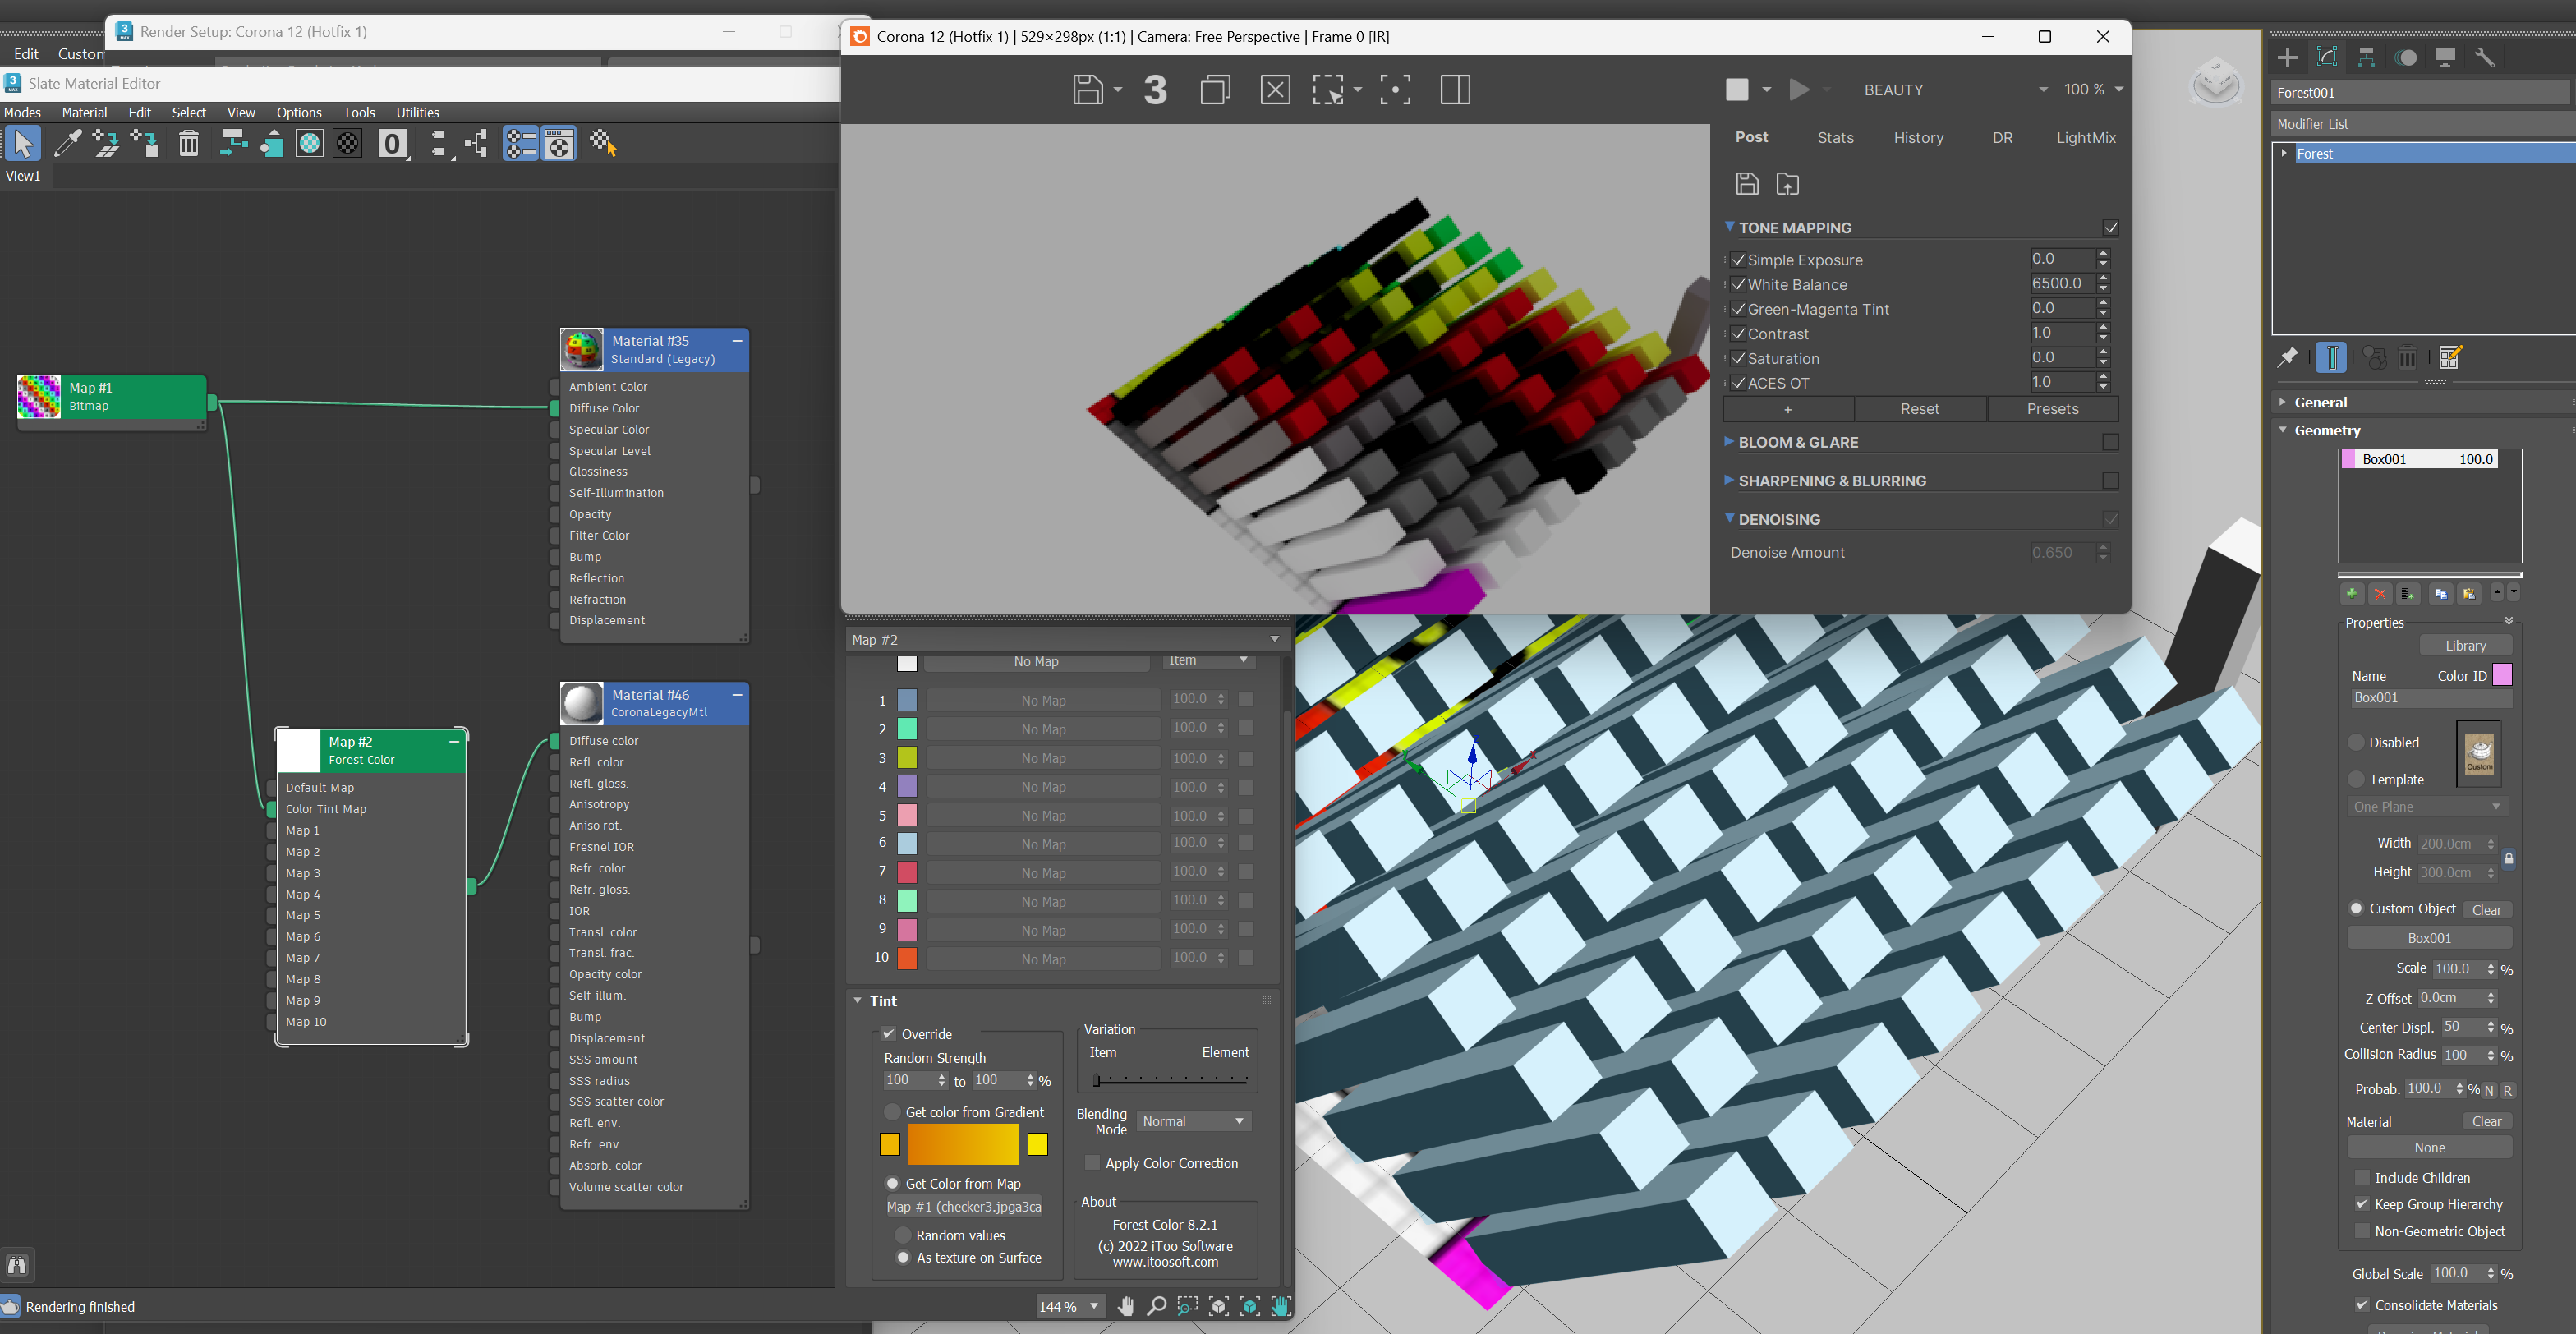Click the Pan hand tool icon

pos(1126,1306)
